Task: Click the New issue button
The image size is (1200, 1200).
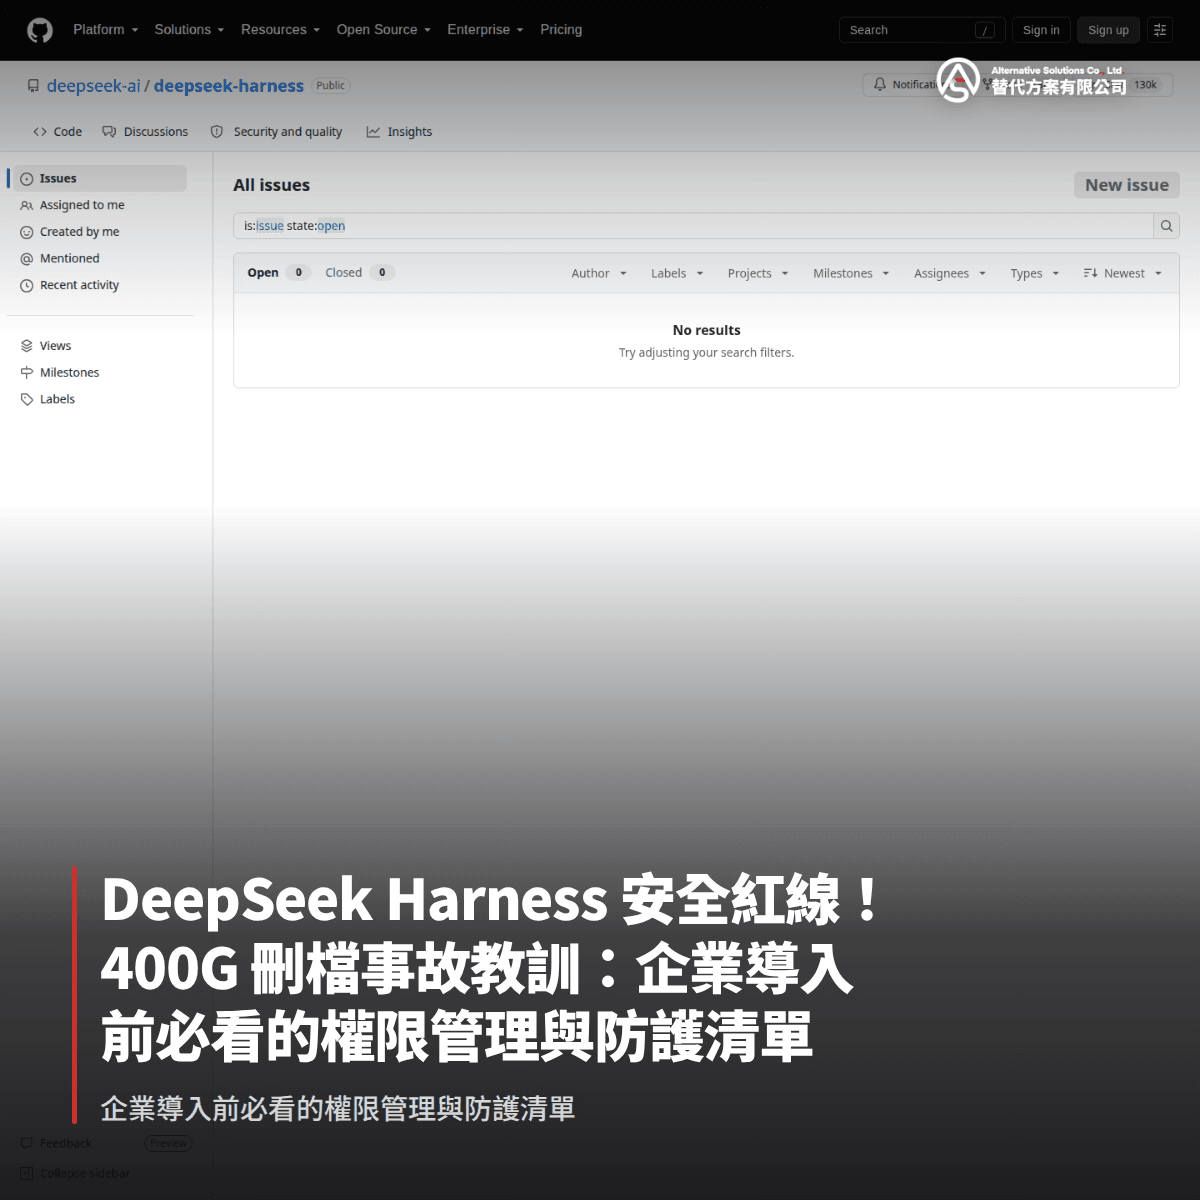Action: pos(1127,185)
